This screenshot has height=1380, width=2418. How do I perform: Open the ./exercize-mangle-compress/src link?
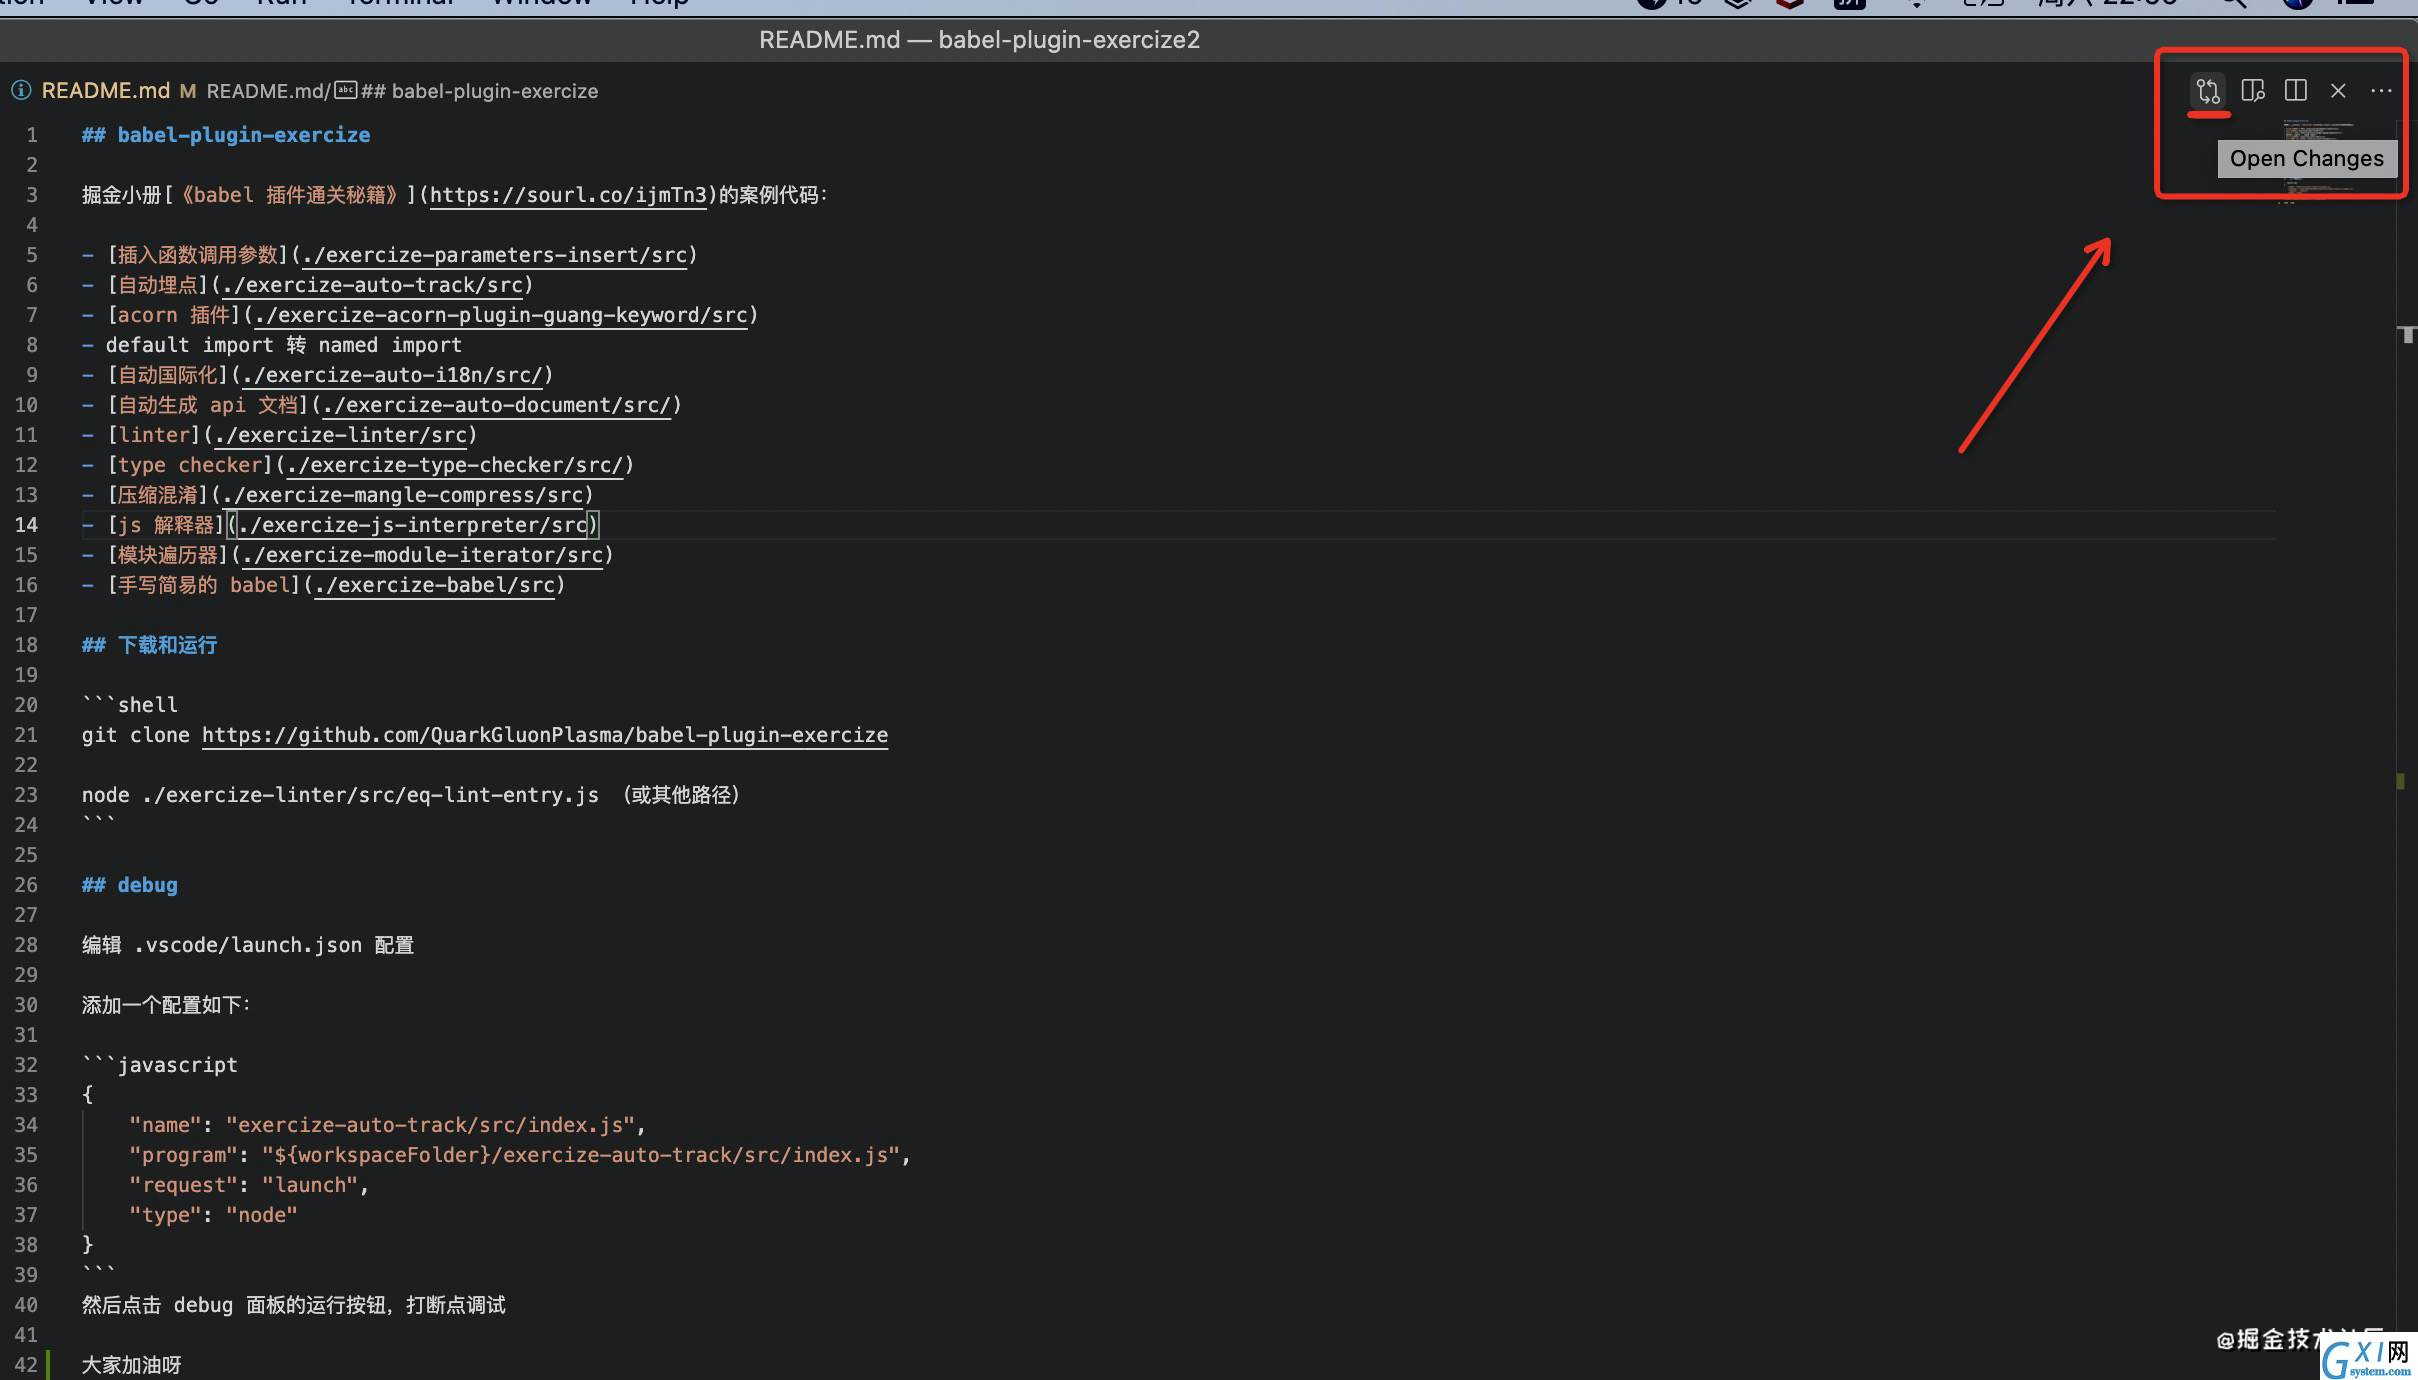click(x=403, y=495)
